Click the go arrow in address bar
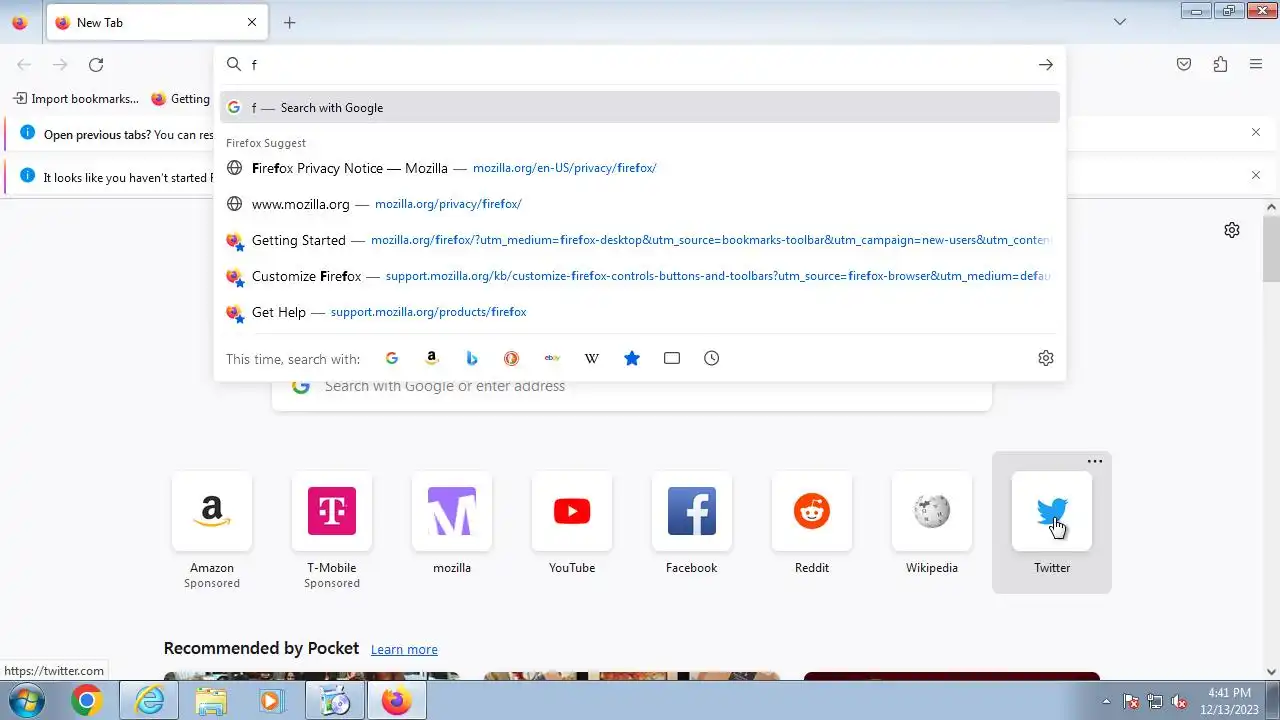1280x720 pixels. (x=1045, y=65)
